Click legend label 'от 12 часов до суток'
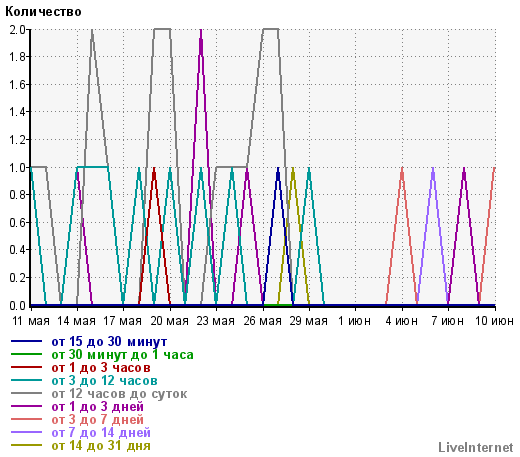520x457 pixels. 119,394
